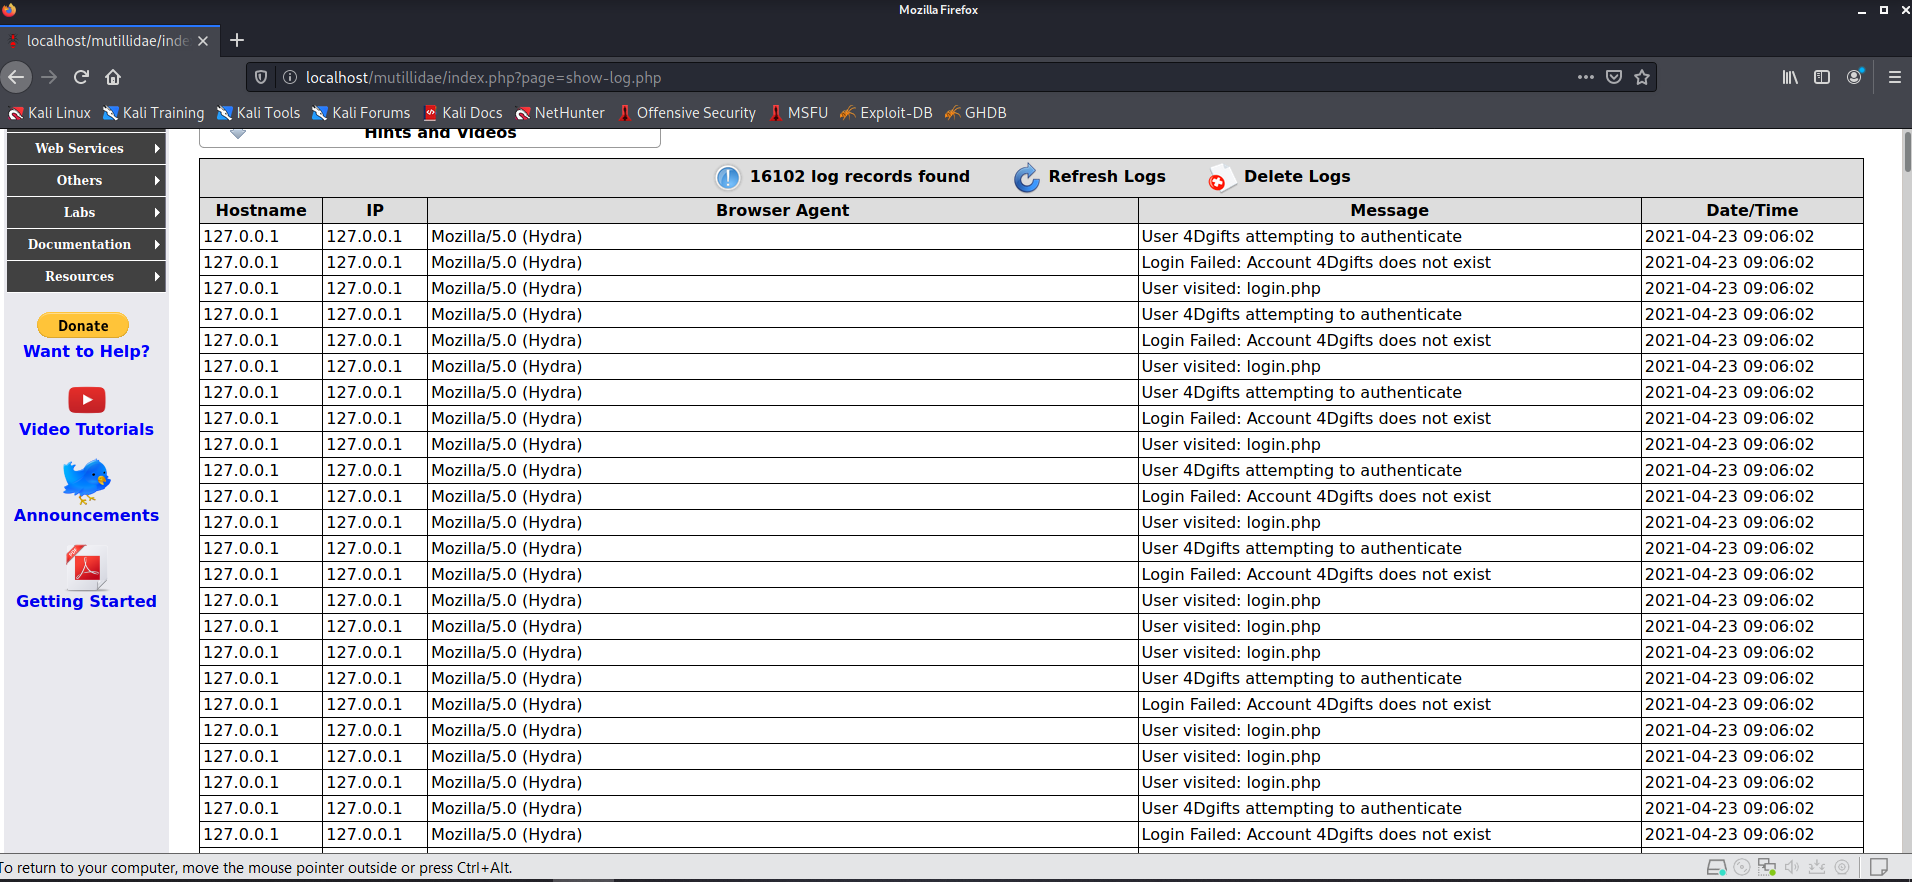Open the Kali Forums bookmark
This screenshot has height=882, width=1912.
[x=362, y=113]
